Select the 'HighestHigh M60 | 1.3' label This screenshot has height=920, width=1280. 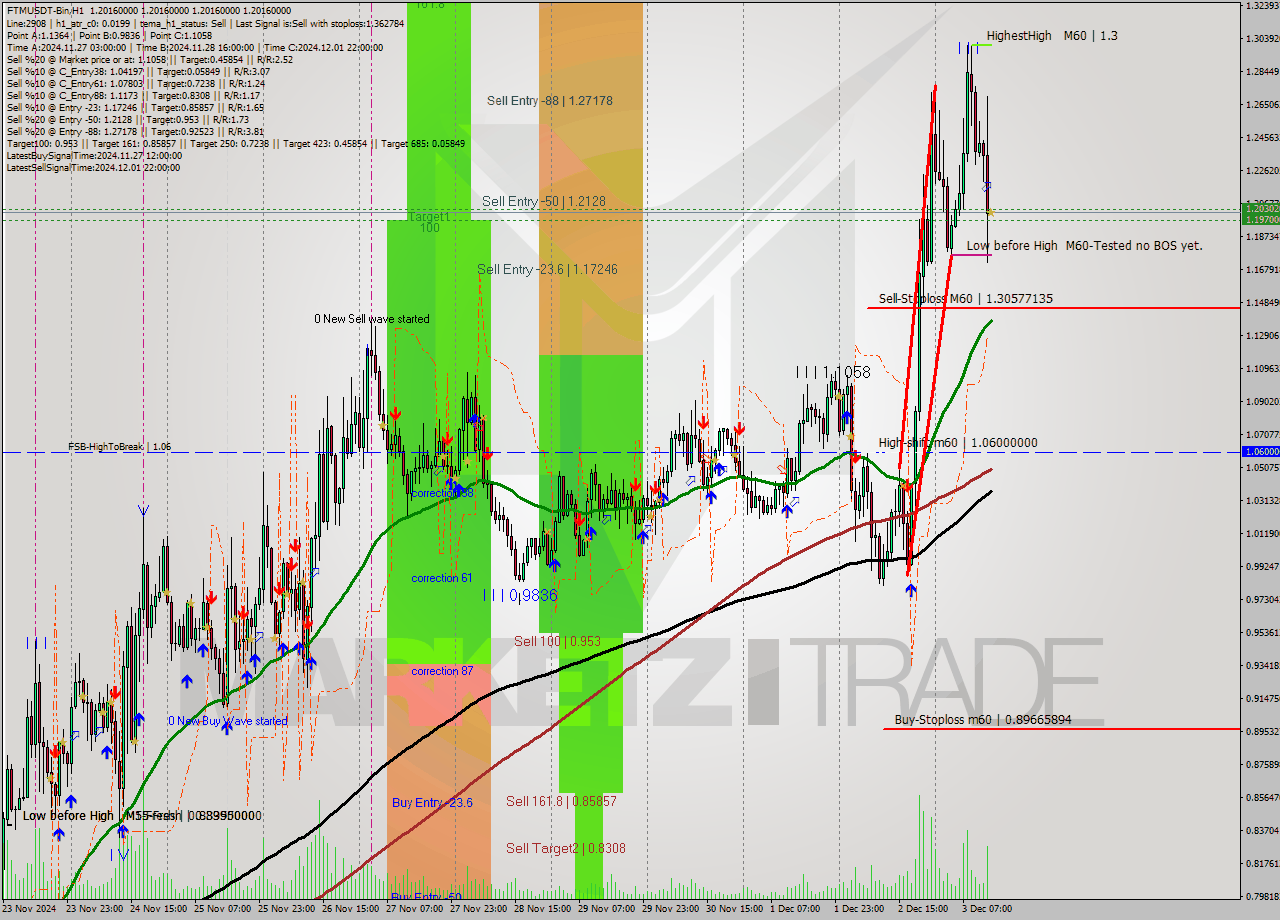point(1052,35)
